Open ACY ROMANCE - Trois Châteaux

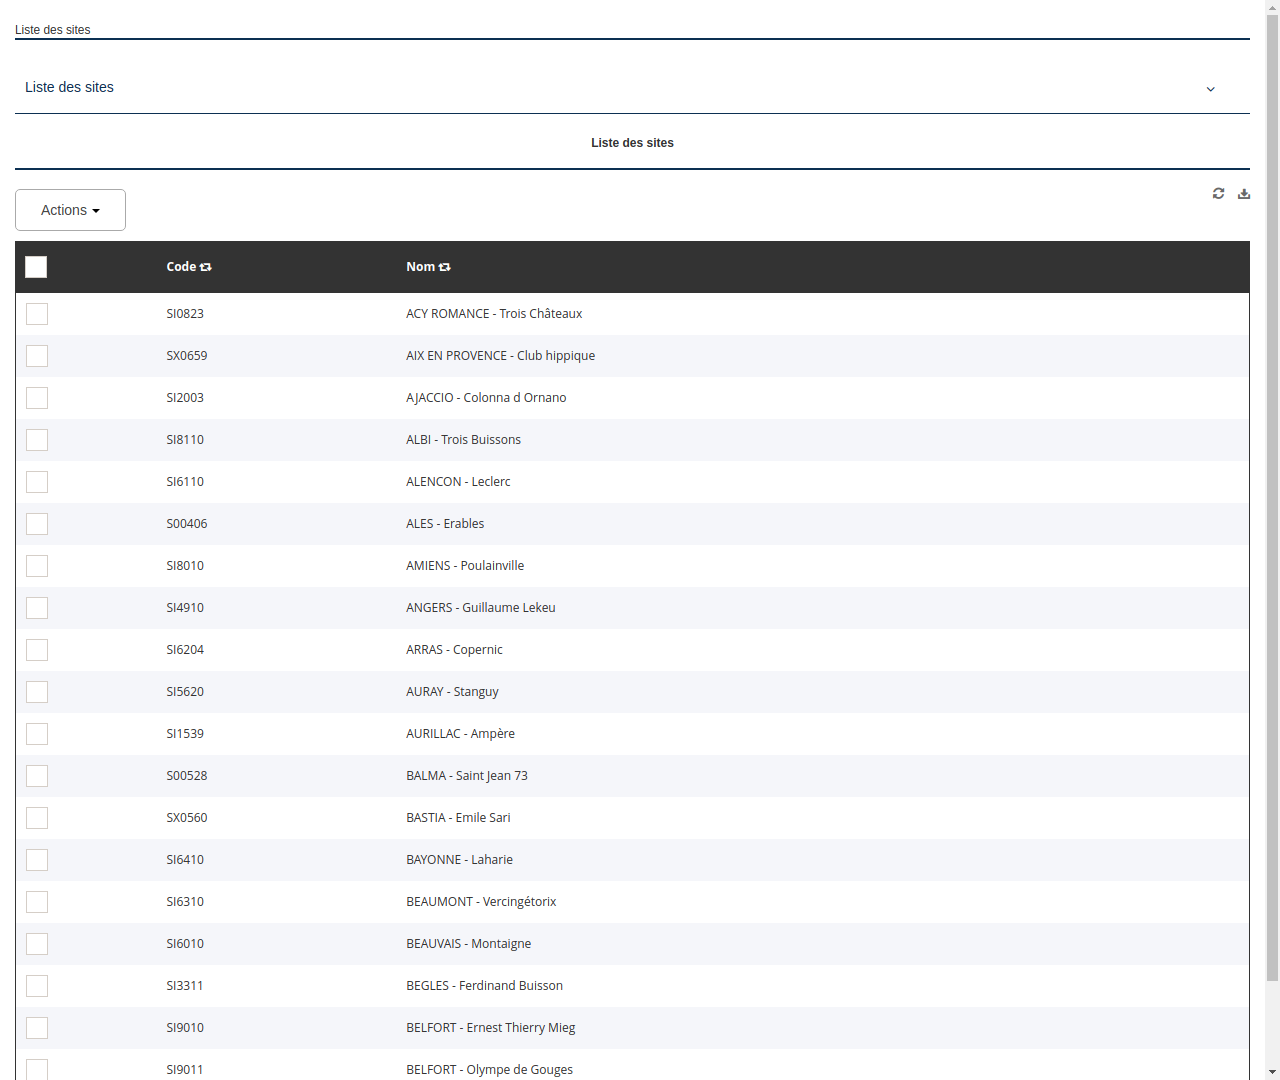[494, 313]
